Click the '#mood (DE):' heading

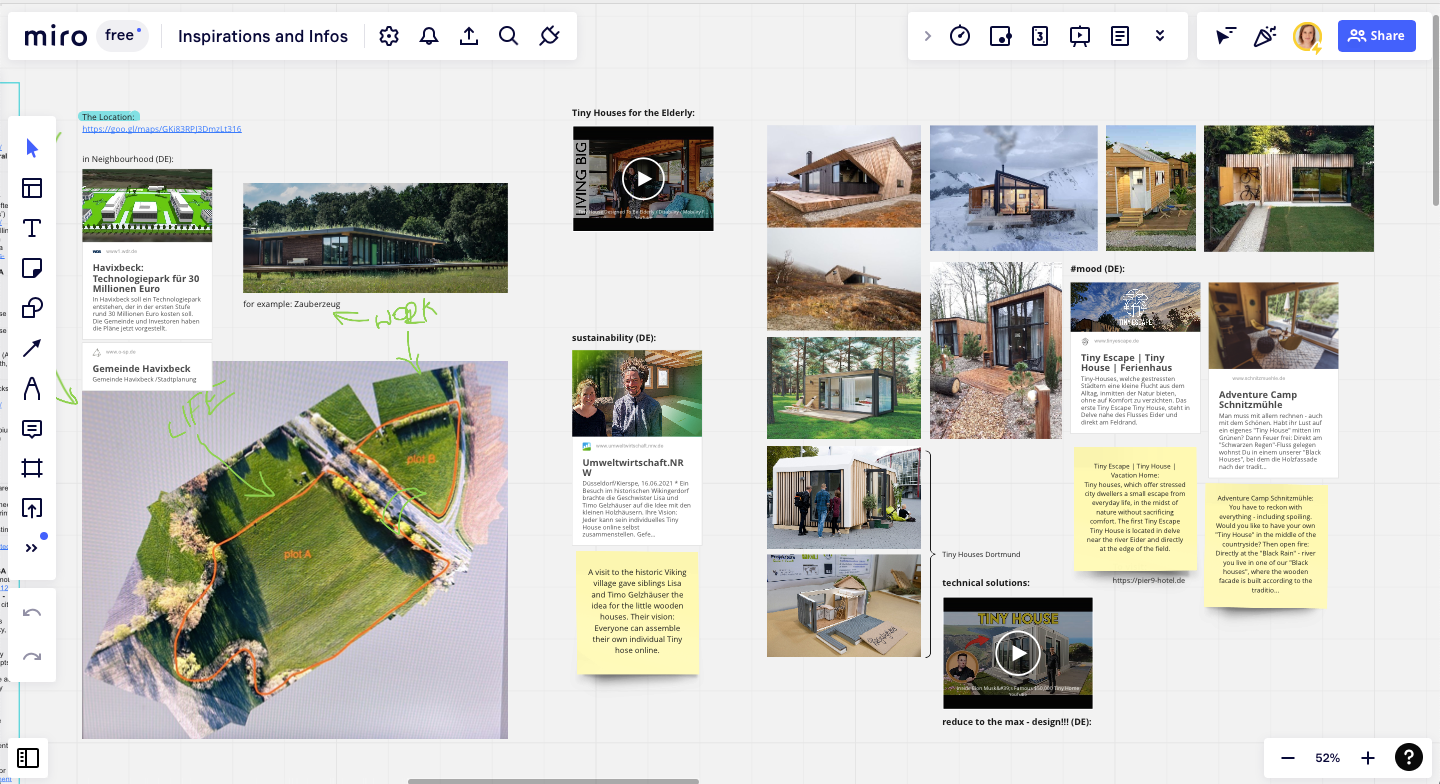(1098, 269)
